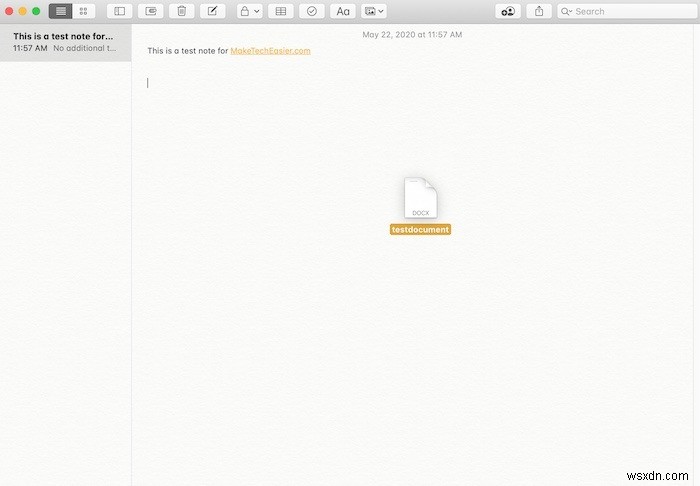This screenshot has height=486, width=700.
Task: Click the testdocument file name label
Action: 420,229
